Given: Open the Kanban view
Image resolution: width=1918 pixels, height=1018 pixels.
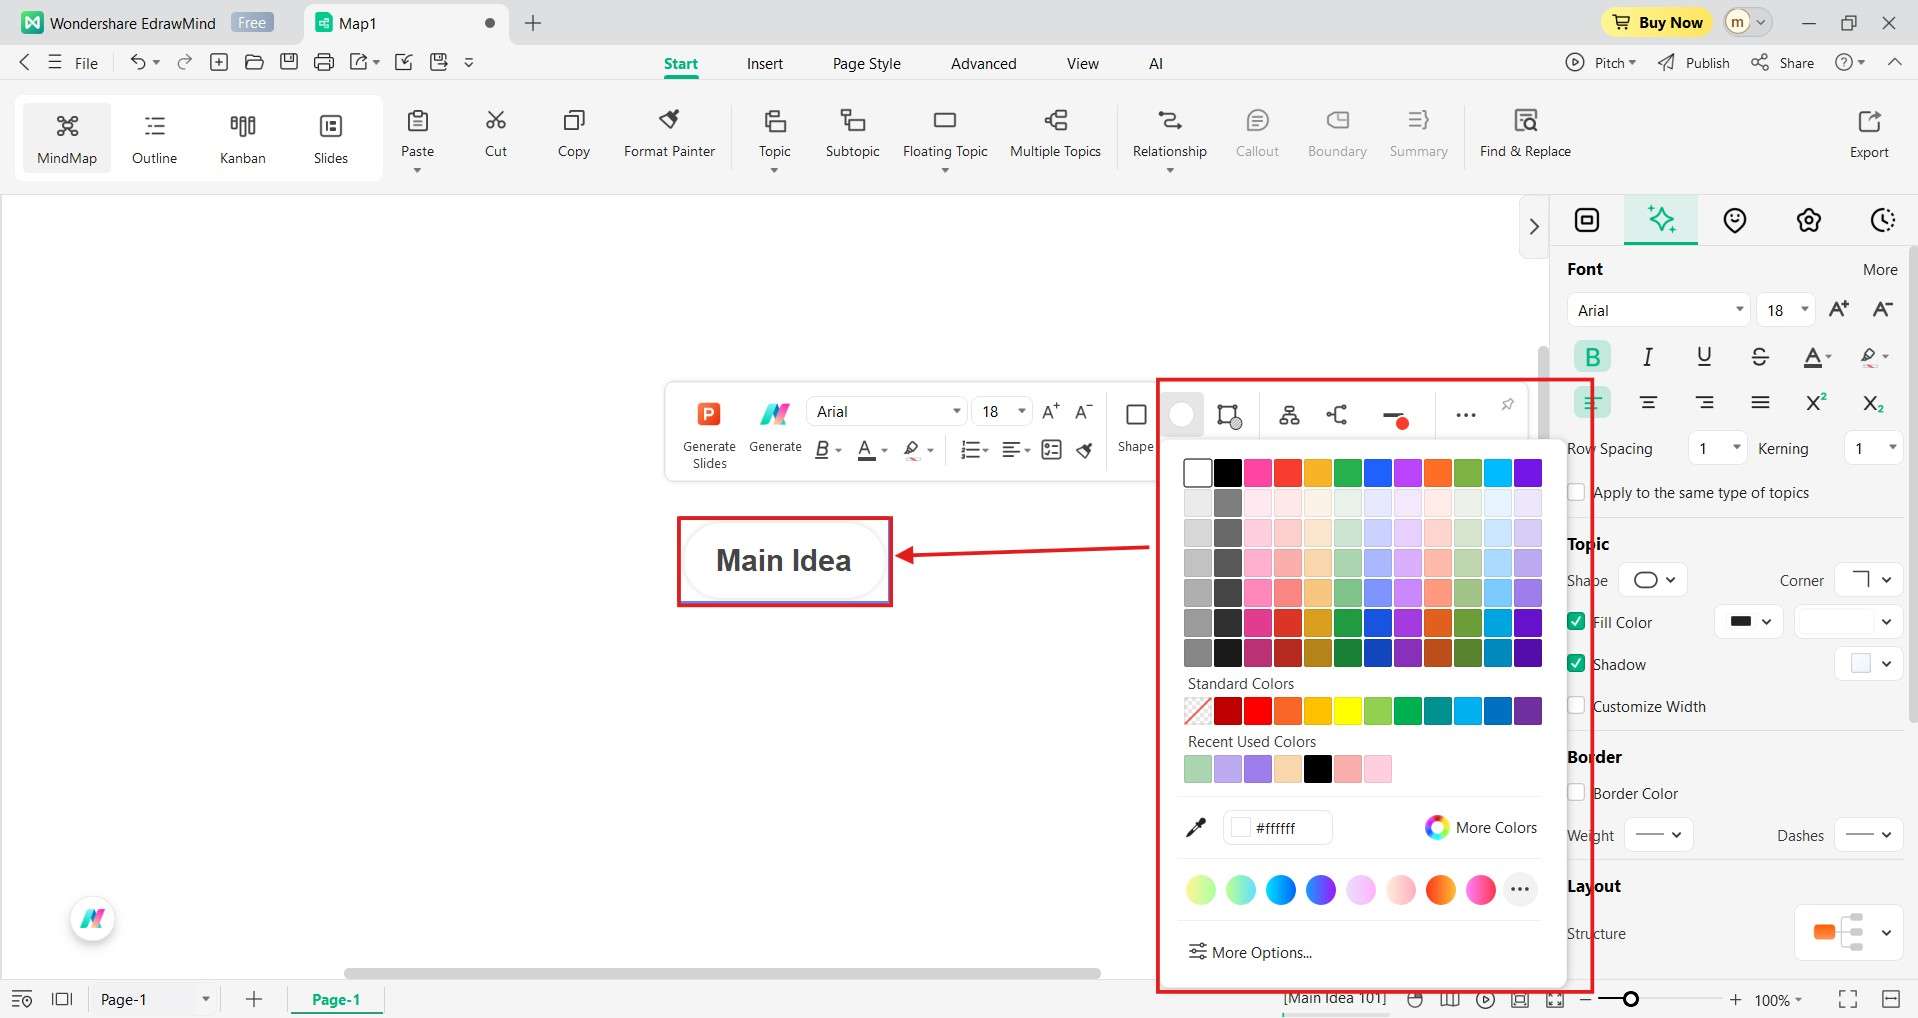Looking at the screenshot, I should click(x=241, y=137).
